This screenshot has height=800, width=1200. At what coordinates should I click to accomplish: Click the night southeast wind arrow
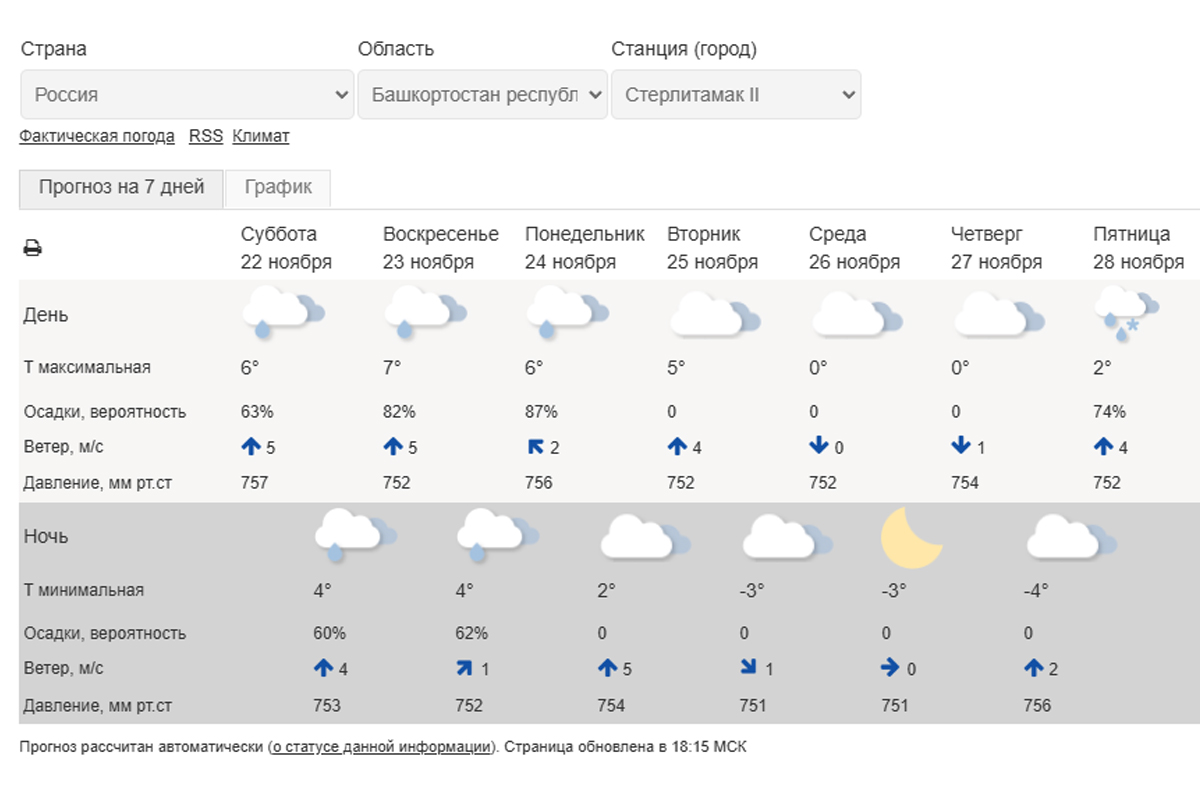pos(748,668)
